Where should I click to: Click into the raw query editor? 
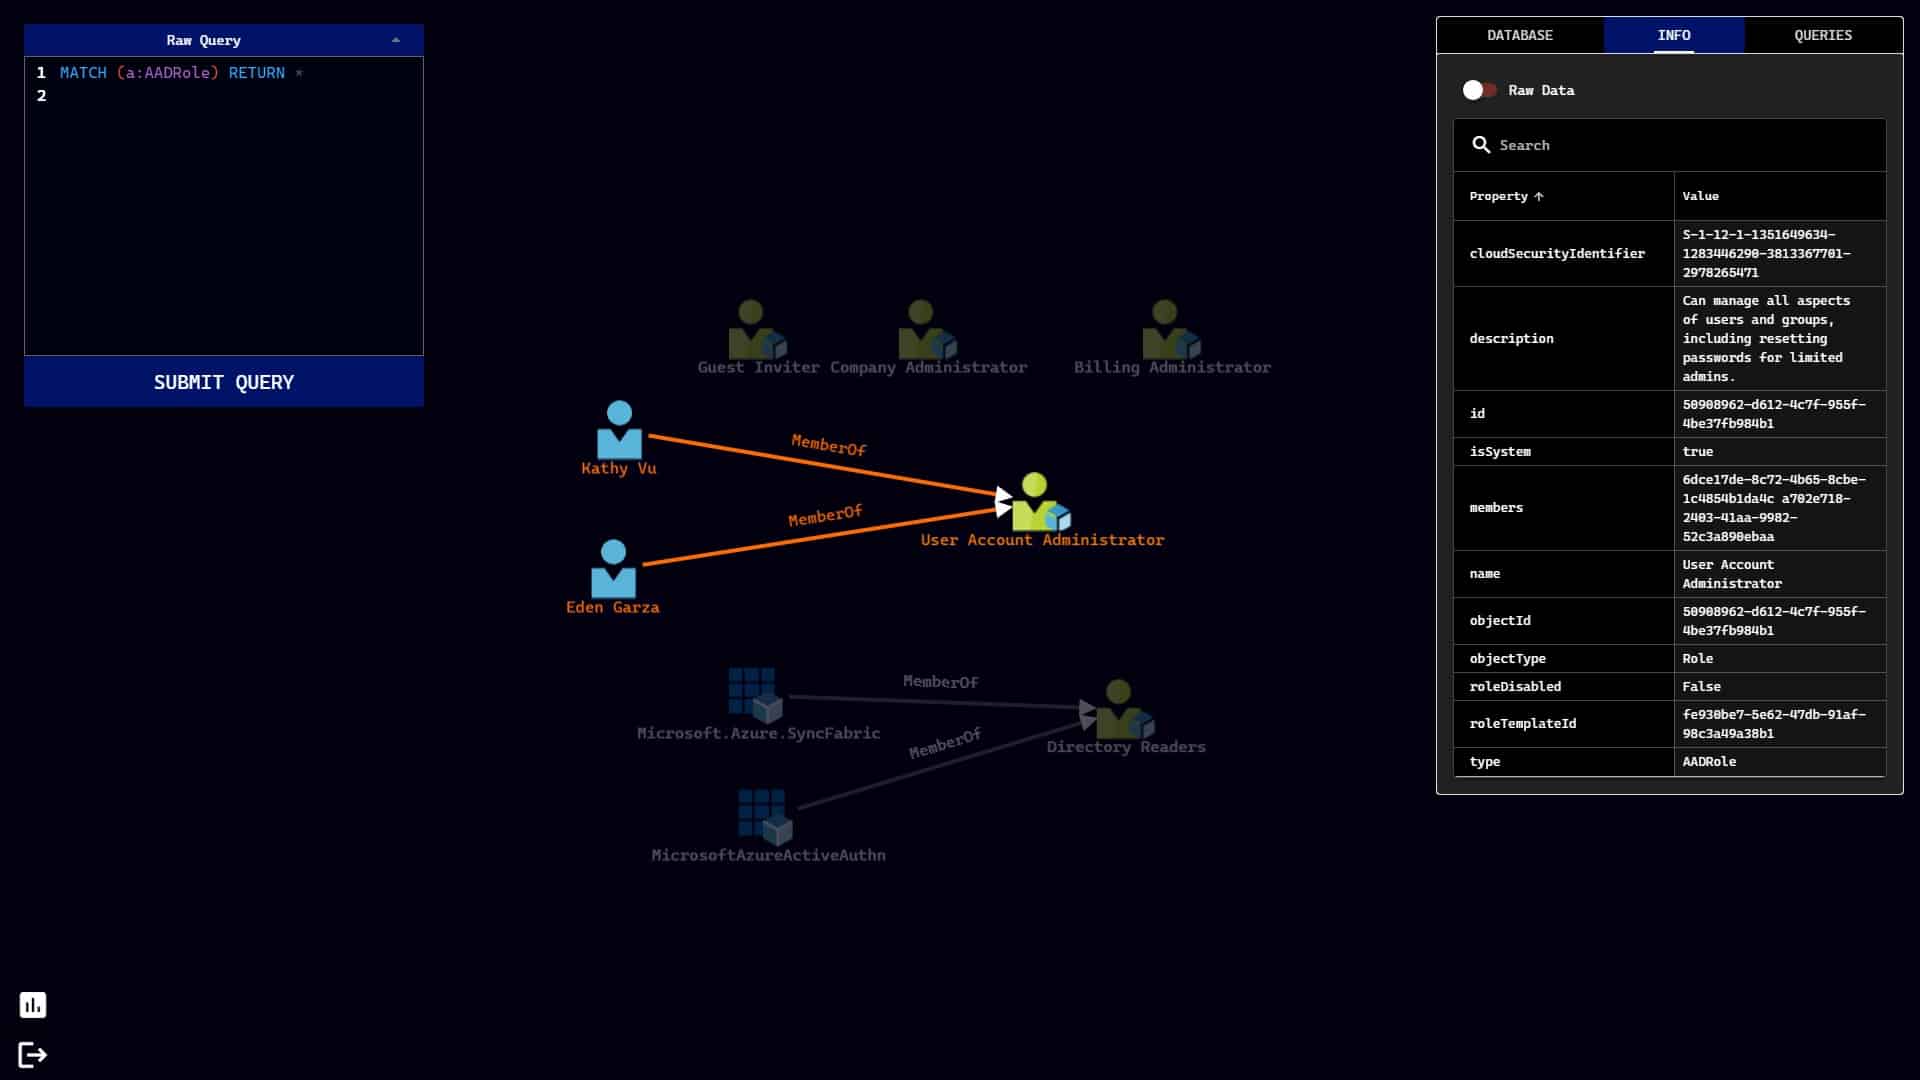224,206
